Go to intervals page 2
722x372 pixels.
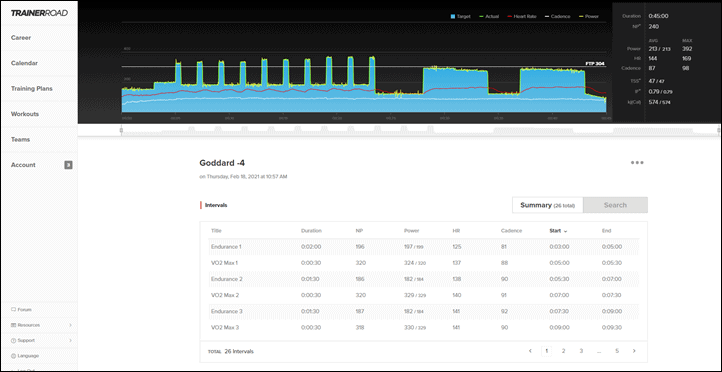(x=563, y=351)
